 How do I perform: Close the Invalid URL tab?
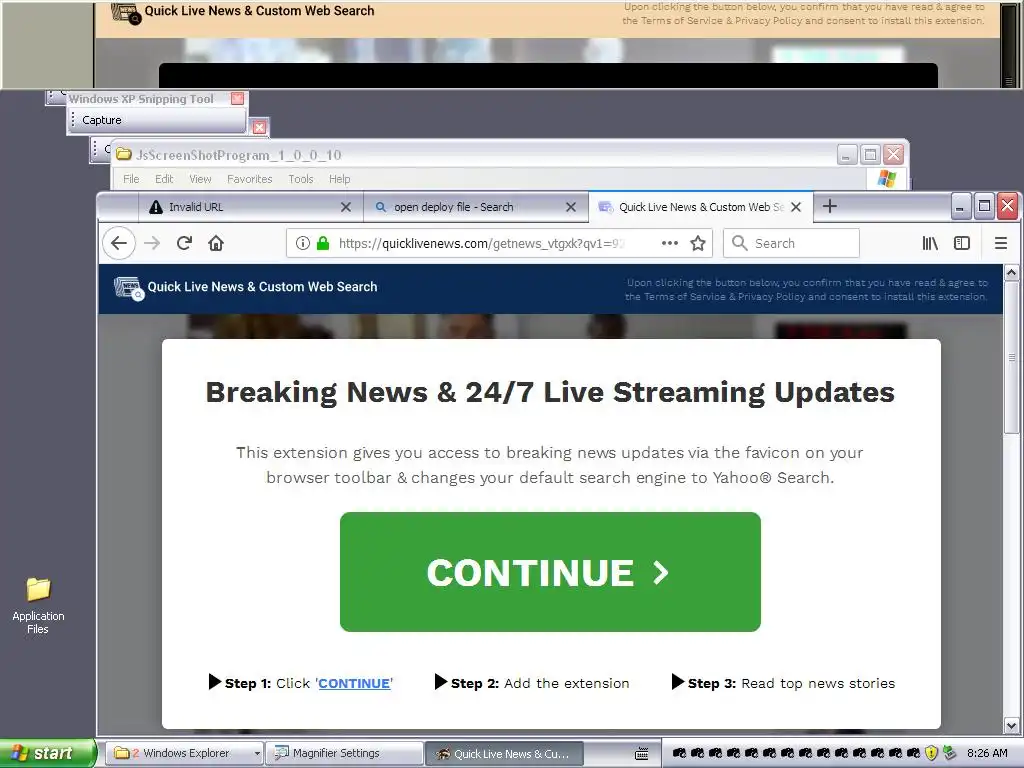346,207
